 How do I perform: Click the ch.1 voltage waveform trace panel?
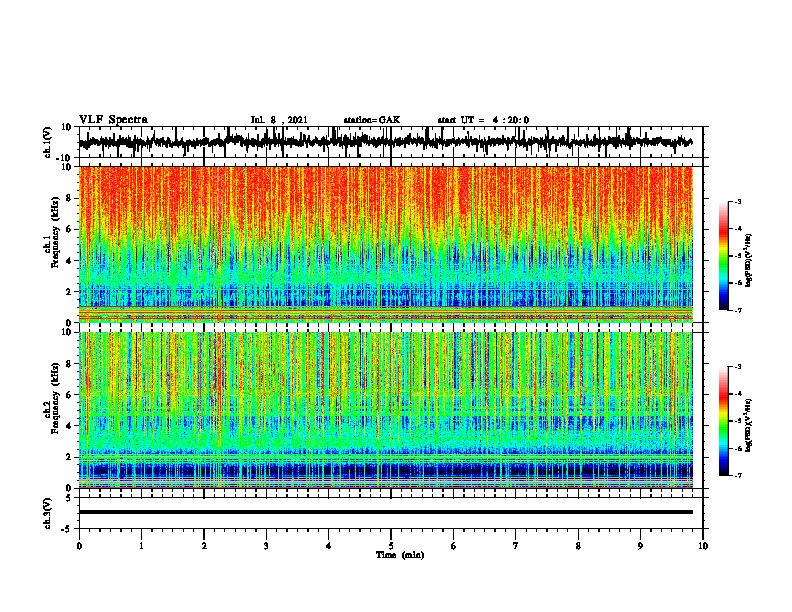(390, 142)
